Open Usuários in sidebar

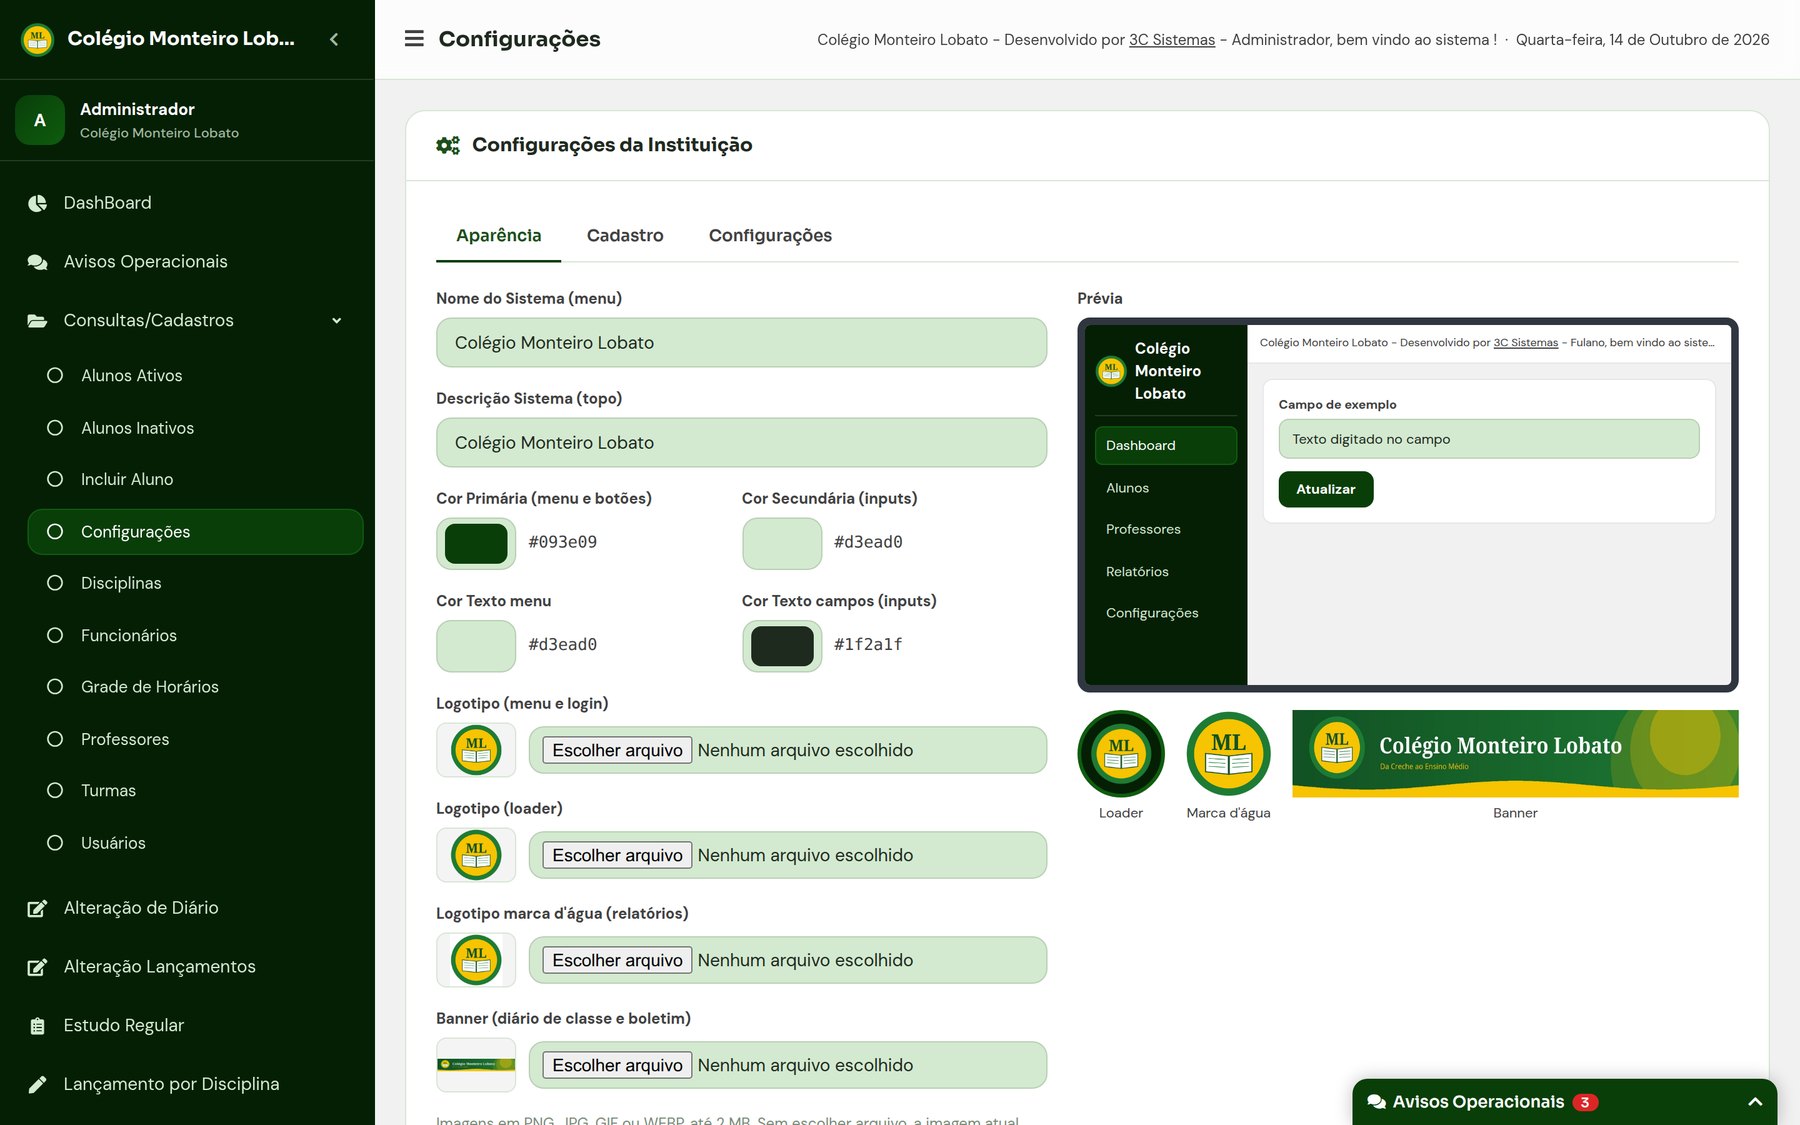[x=195, y=844]
